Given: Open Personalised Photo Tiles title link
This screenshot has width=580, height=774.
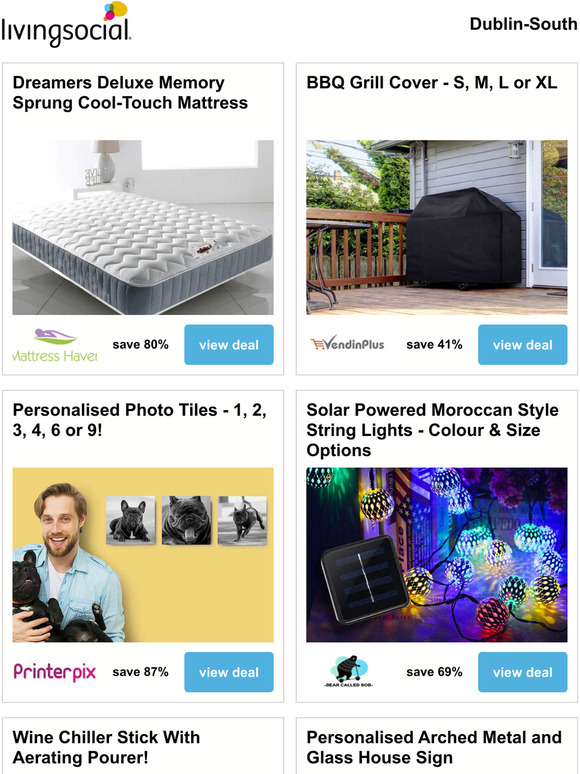Looking at the screenshot, I should click(140, 420).
